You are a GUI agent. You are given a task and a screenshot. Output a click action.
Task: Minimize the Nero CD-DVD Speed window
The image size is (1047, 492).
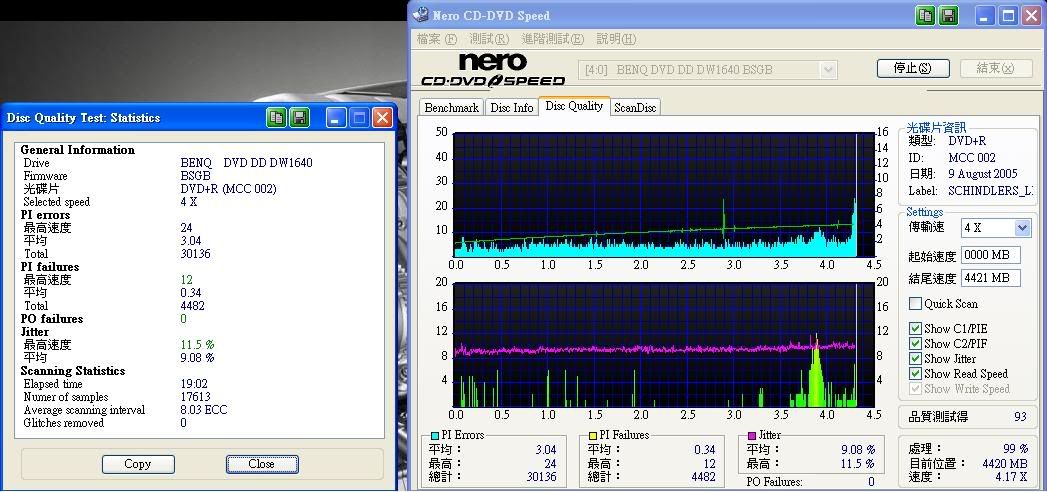(x=984, y=16)
